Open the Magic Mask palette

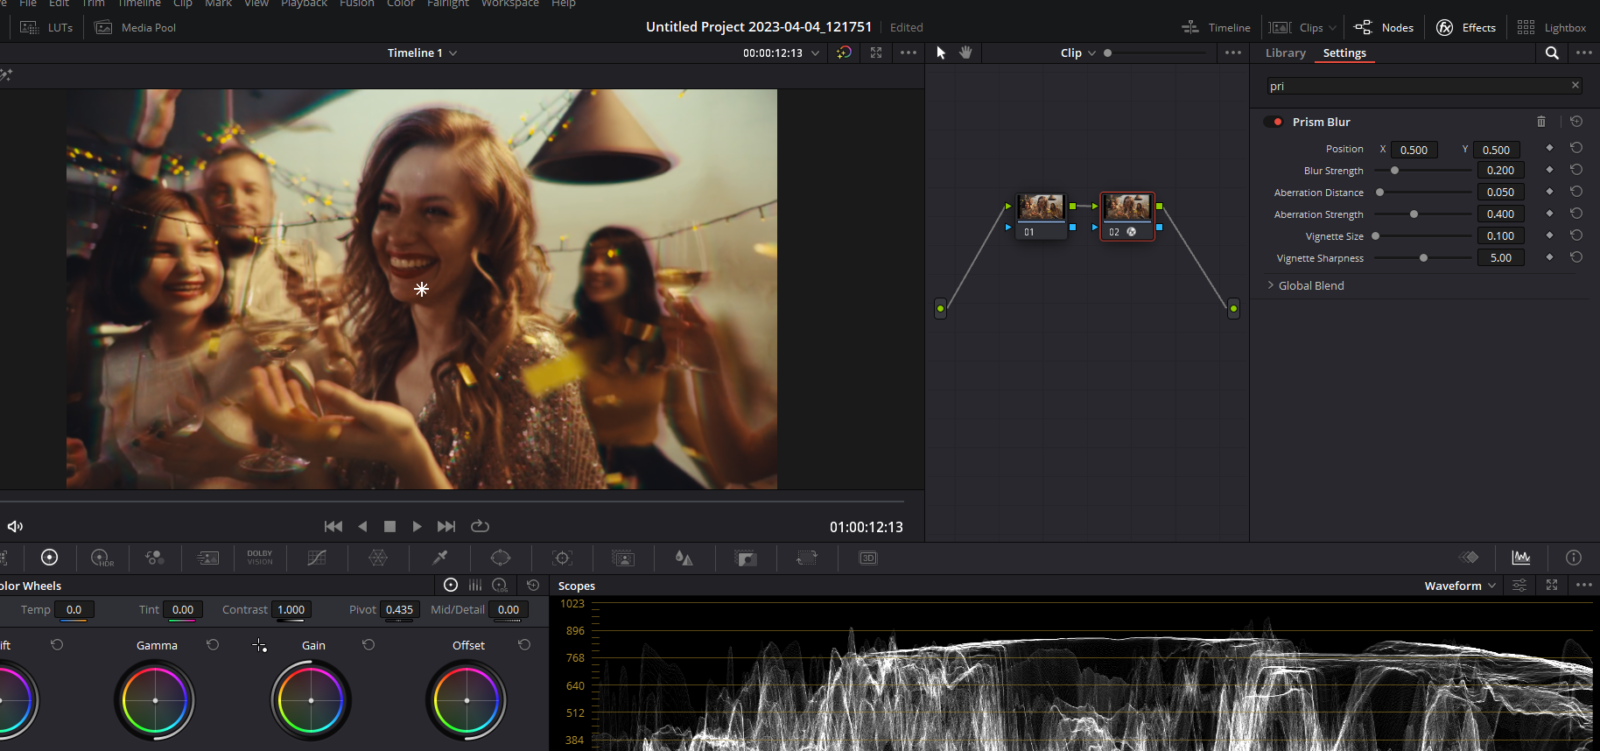click(623, 558)
